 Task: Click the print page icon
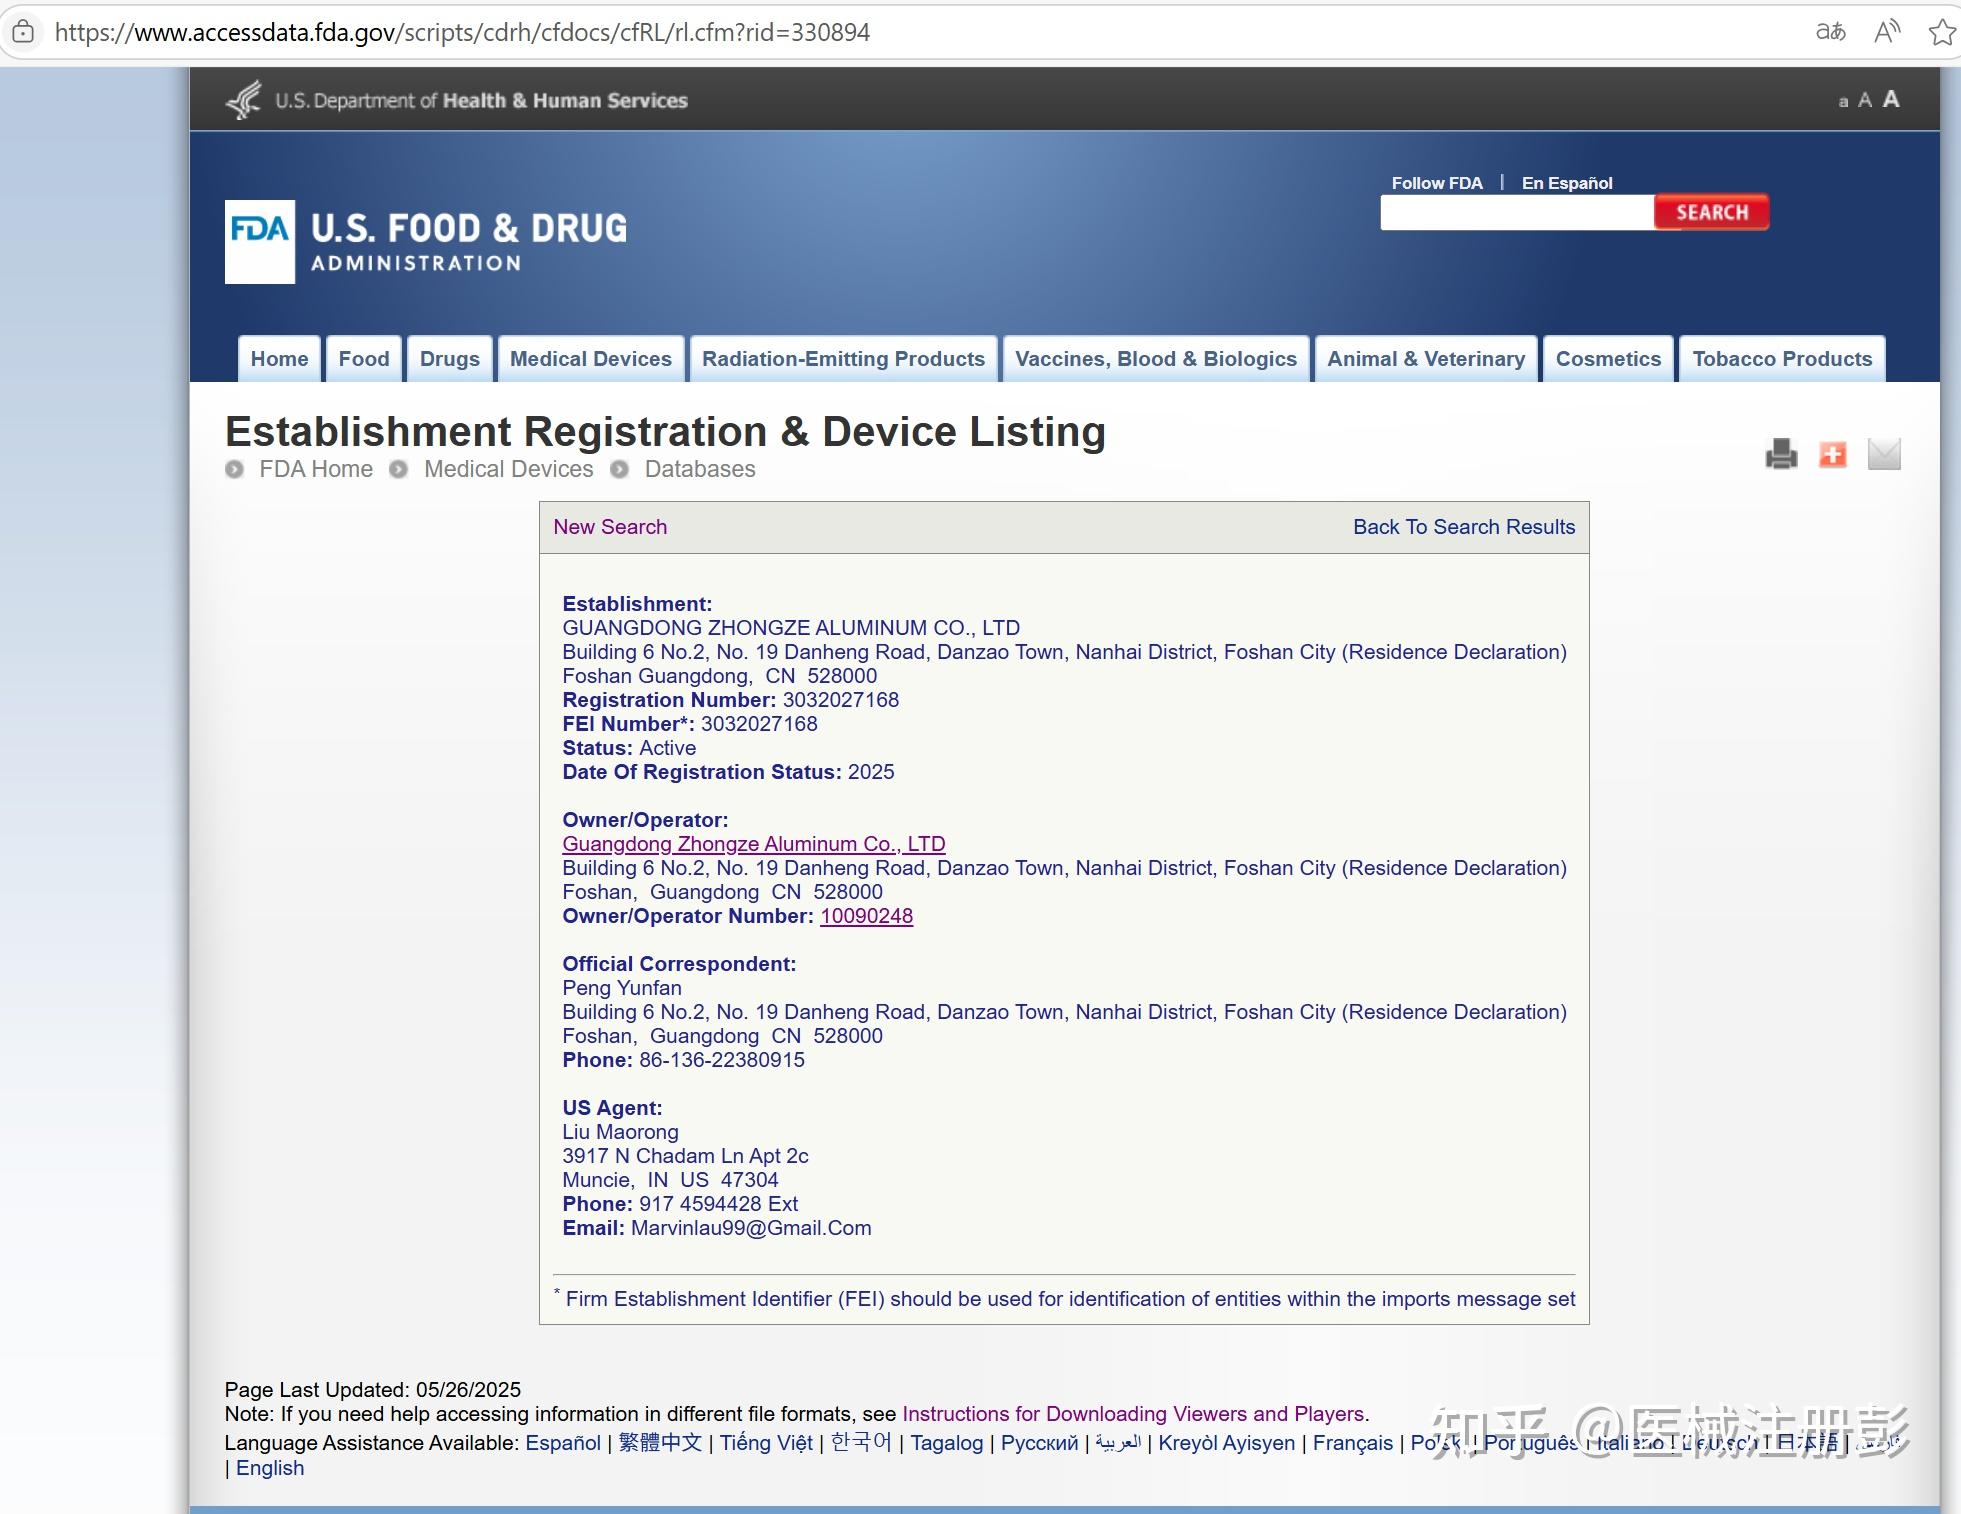tap(1781, 454)
